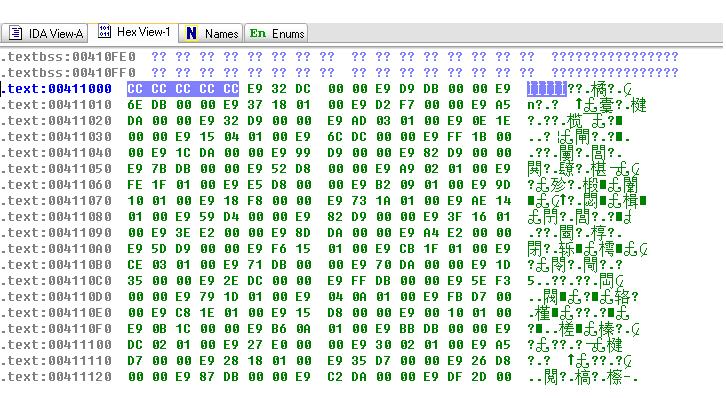Select address .text:00411020
The width and height of the screenshot is (726, 398).
coord(56,121)
